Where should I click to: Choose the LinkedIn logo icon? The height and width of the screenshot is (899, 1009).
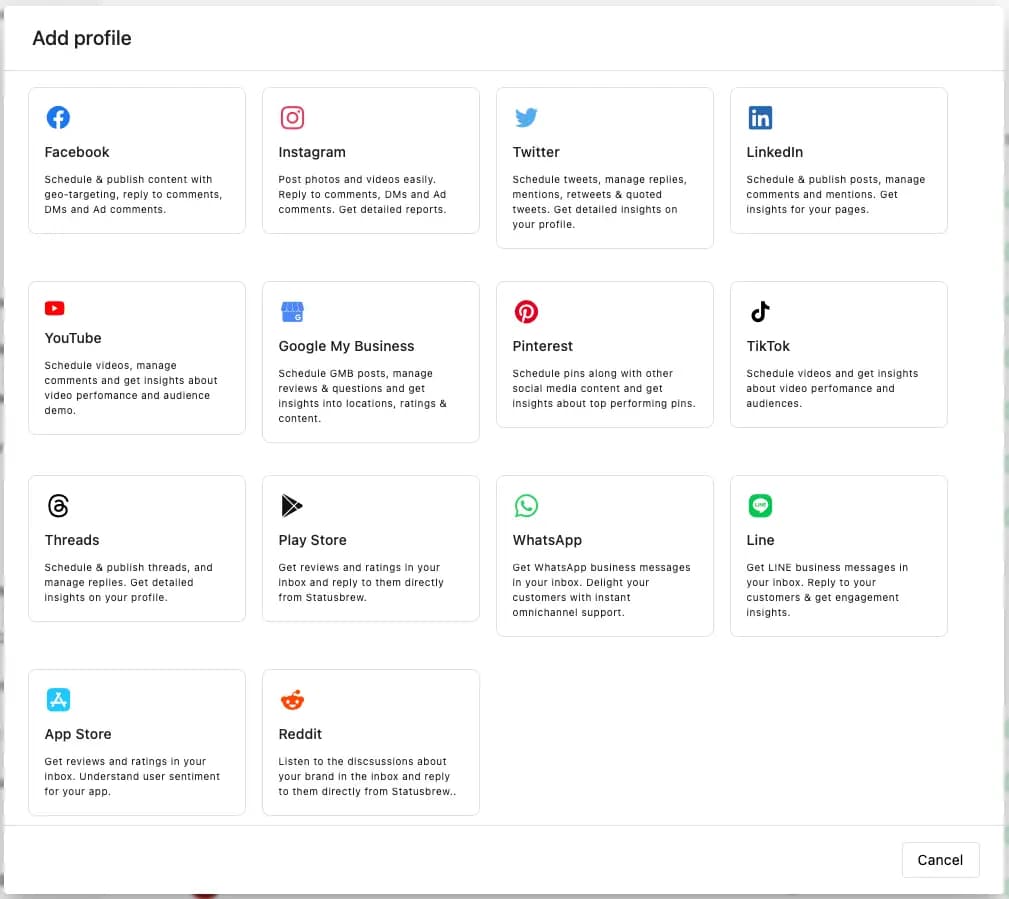click(x=760, y=118)
